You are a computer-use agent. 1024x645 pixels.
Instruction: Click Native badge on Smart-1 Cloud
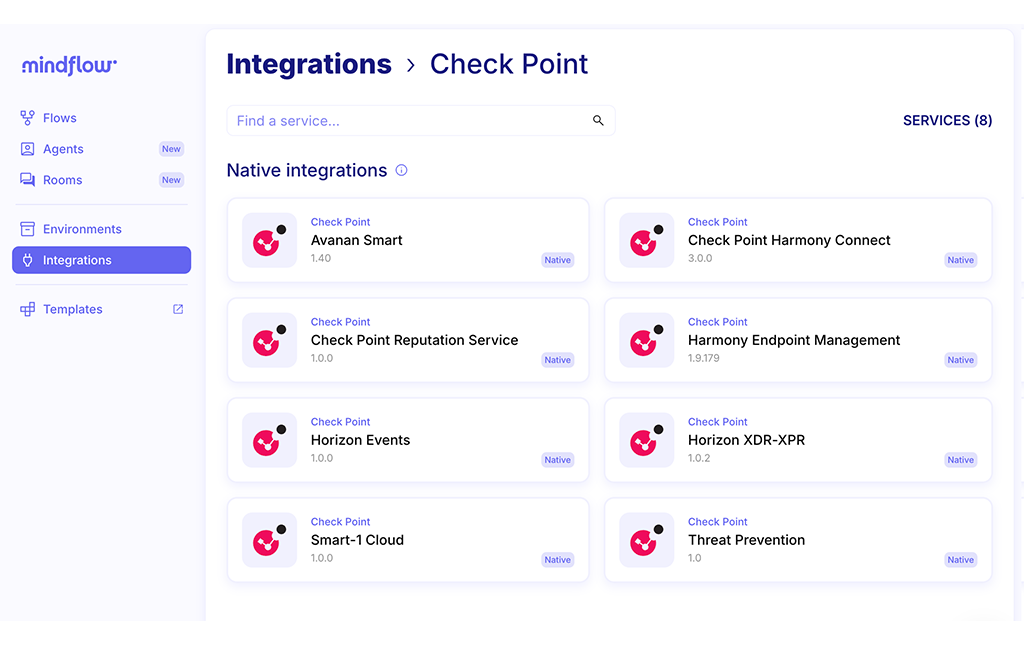click(558, 559)
